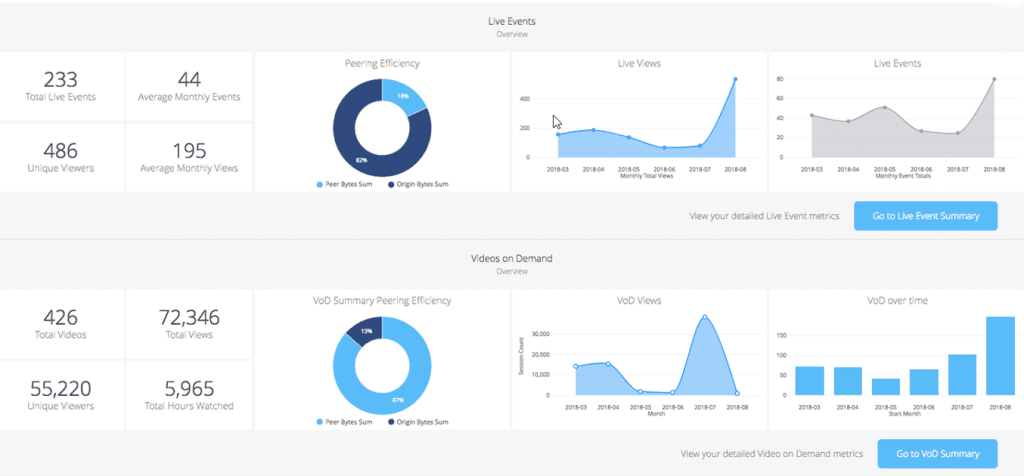Toggle Origin Bytes Sum legend under Peering Efficiency
Screen dimensions: 1024x476
pos(414,184)
